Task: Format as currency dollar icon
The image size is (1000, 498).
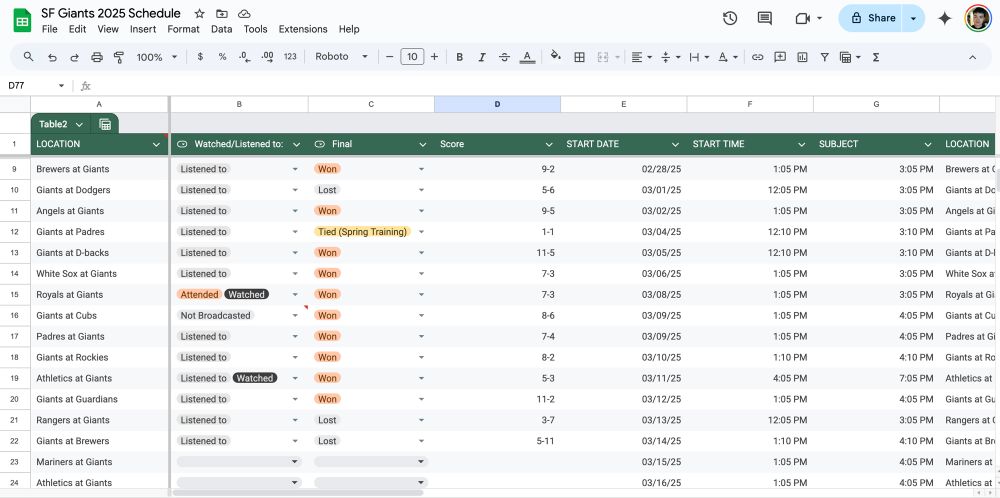Action: (x=200, y=57)
